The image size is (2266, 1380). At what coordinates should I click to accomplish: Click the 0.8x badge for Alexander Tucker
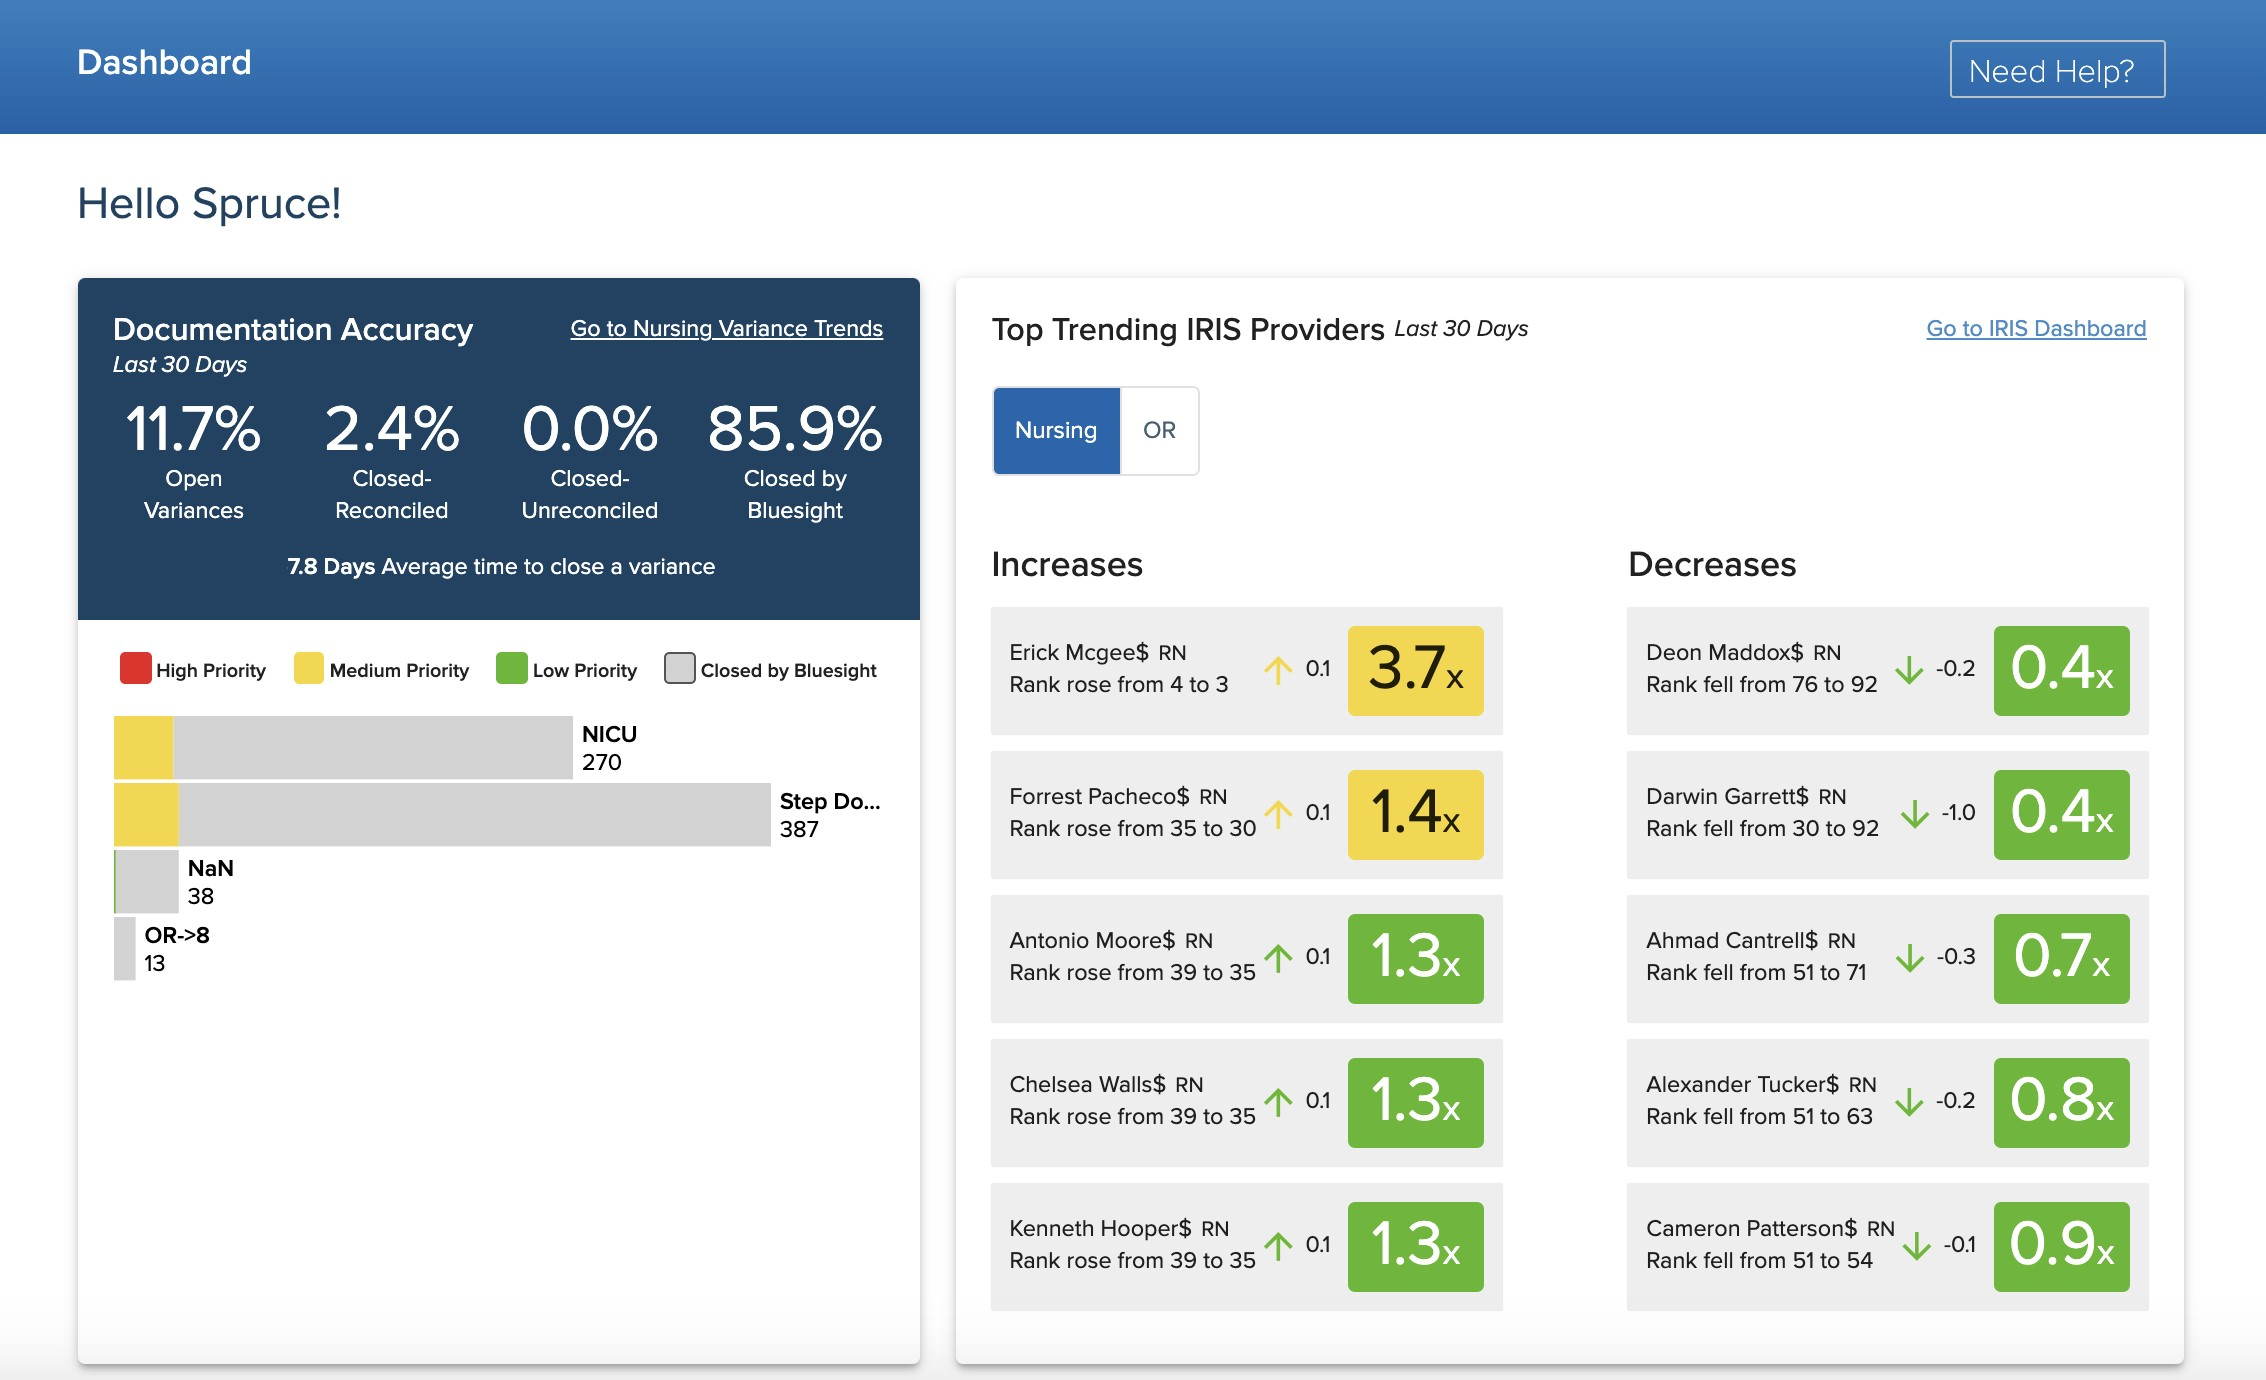[2061, 1102]
